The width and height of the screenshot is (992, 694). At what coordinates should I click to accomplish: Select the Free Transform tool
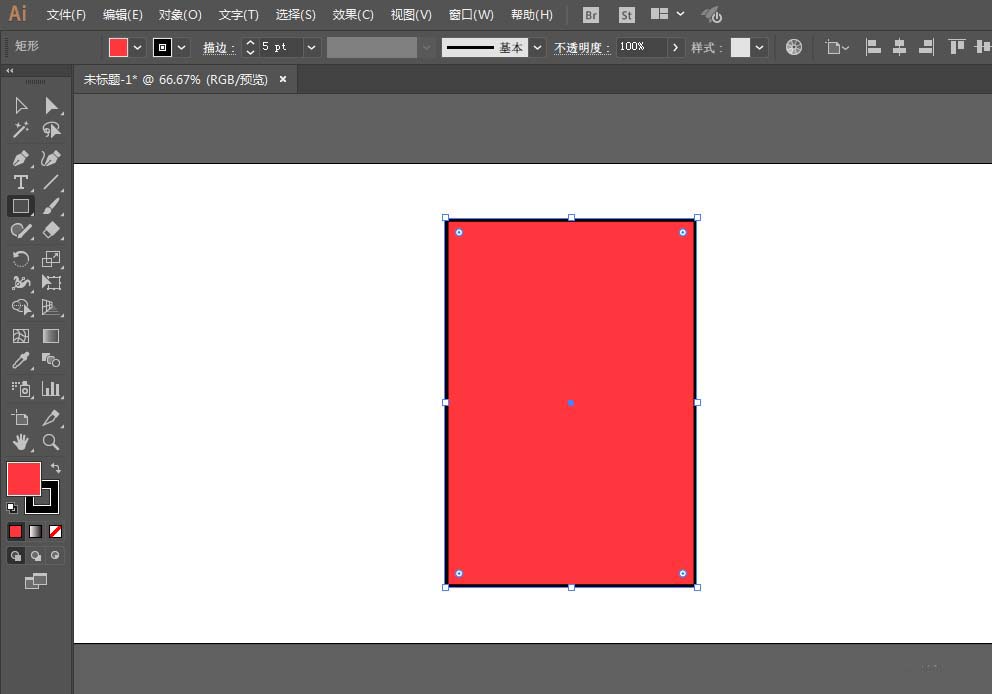pos(51,283)
